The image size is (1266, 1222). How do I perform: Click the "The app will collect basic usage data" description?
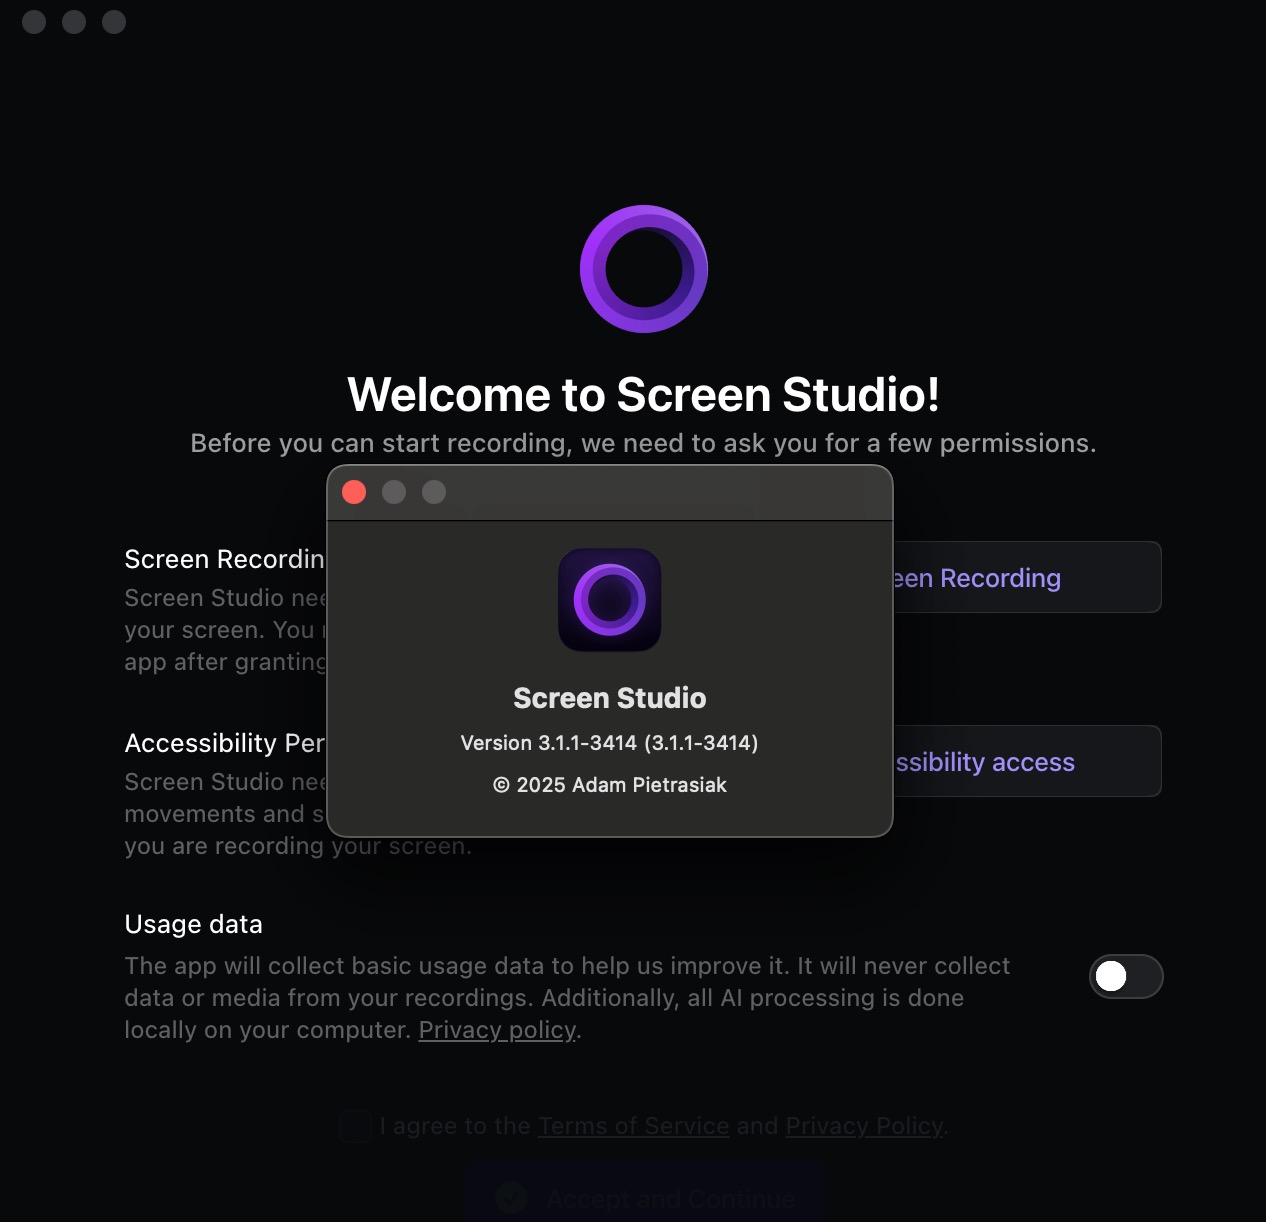click(x=567, y=998)
